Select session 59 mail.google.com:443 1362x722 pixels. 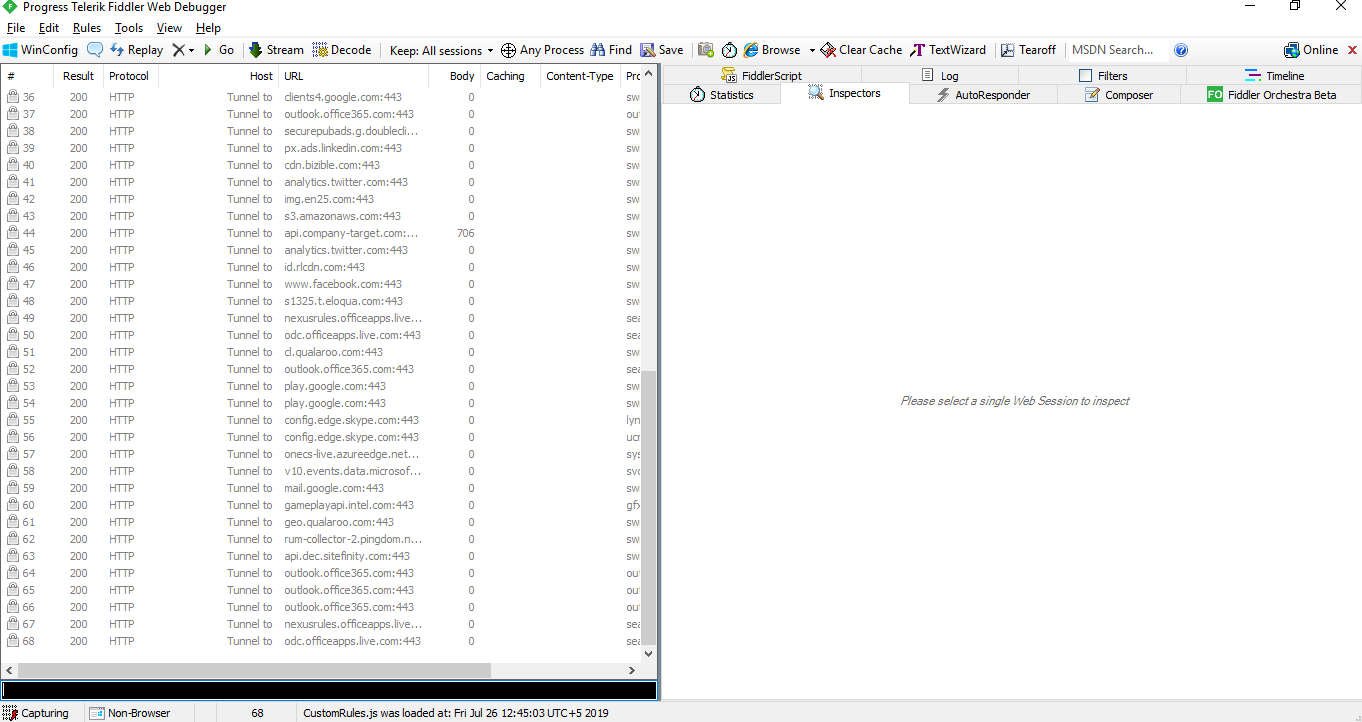pos(320,488)
